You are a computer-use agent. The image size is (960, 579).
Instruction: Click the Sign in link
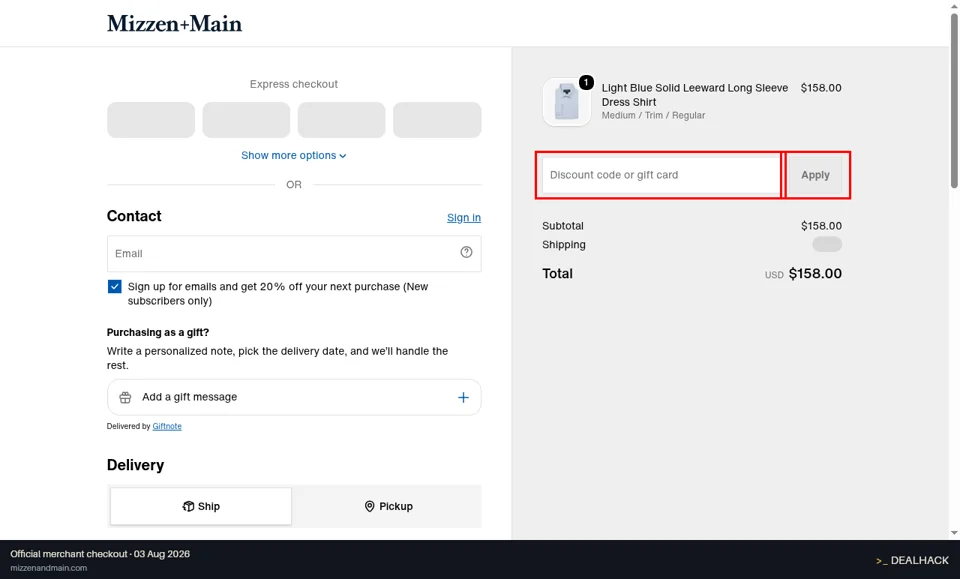click(x=463, y=217)
